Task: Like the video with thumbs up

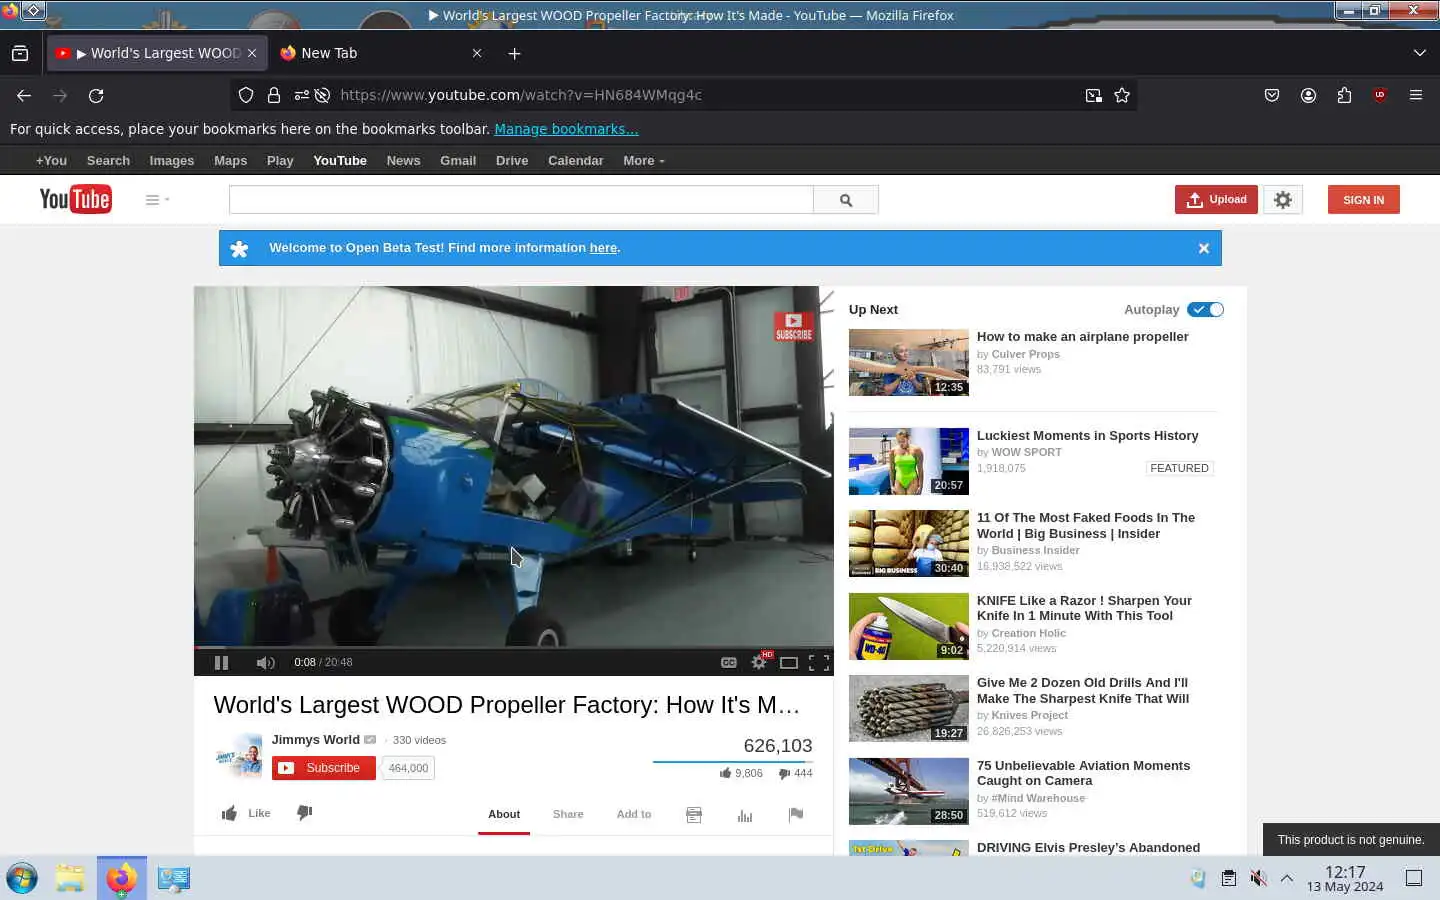Action: 246,813
